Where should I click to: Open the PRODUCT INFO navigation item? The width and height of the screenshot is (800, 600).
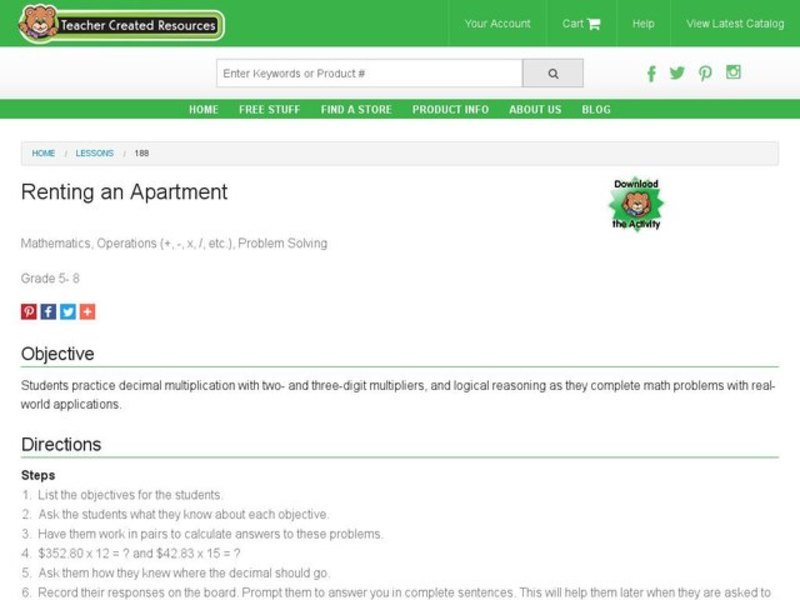click(x=449, y=109)
